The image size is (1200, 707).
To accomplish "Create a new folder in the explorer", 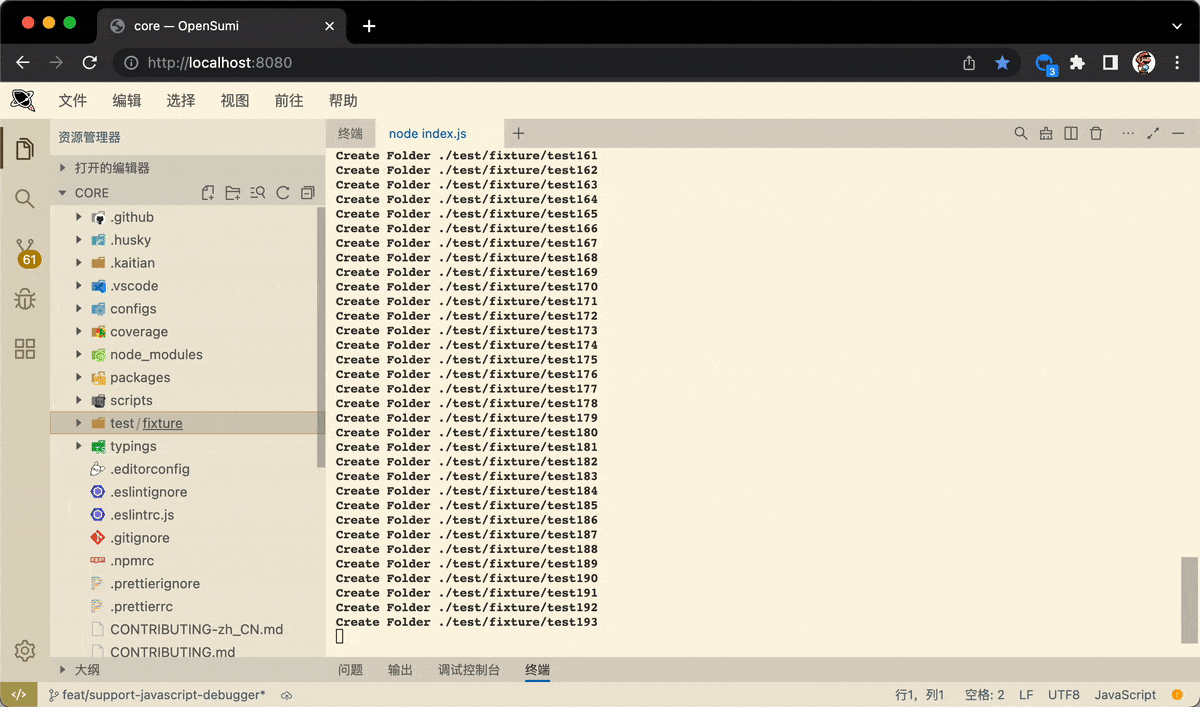I will [x=232, y=192].
